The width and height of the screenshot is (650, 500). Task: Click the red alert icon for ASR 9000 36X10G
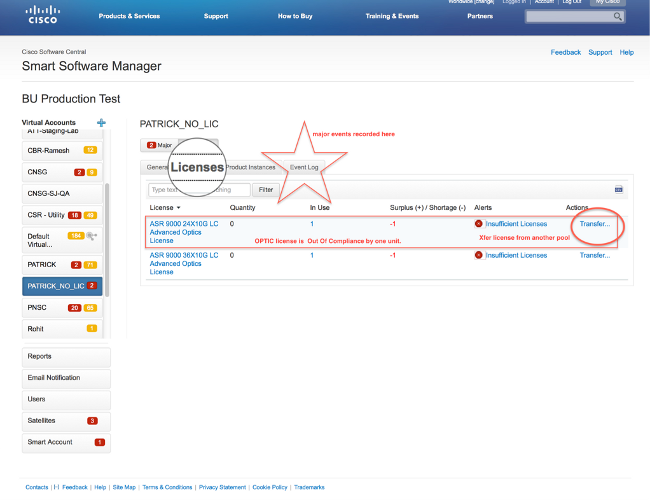pos(479,255)
